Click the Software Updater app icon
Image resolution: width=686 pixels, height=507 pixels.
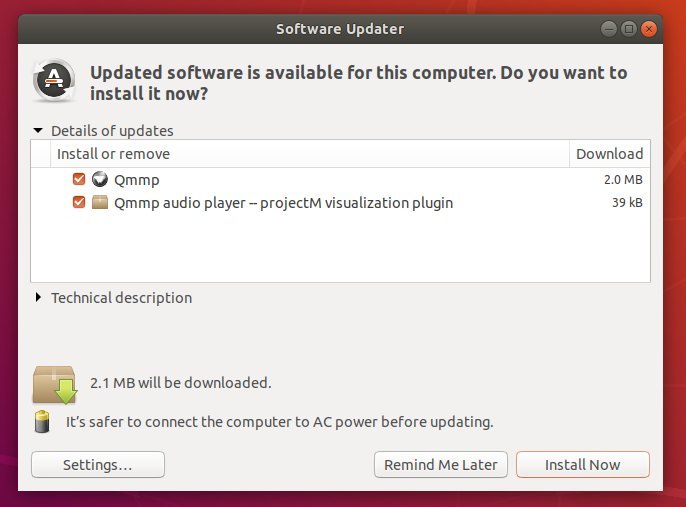(54, 80)
